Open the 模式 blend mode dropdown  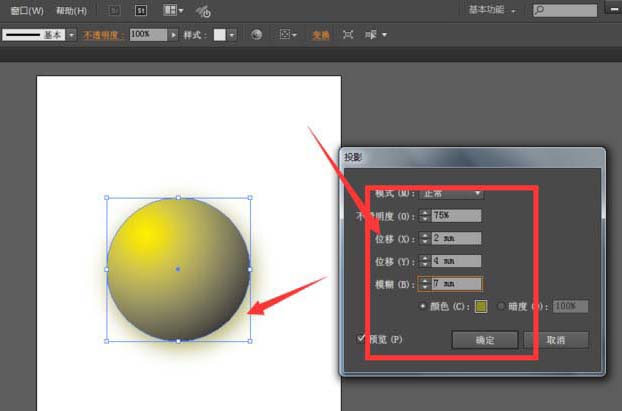(x=451, y=194)
